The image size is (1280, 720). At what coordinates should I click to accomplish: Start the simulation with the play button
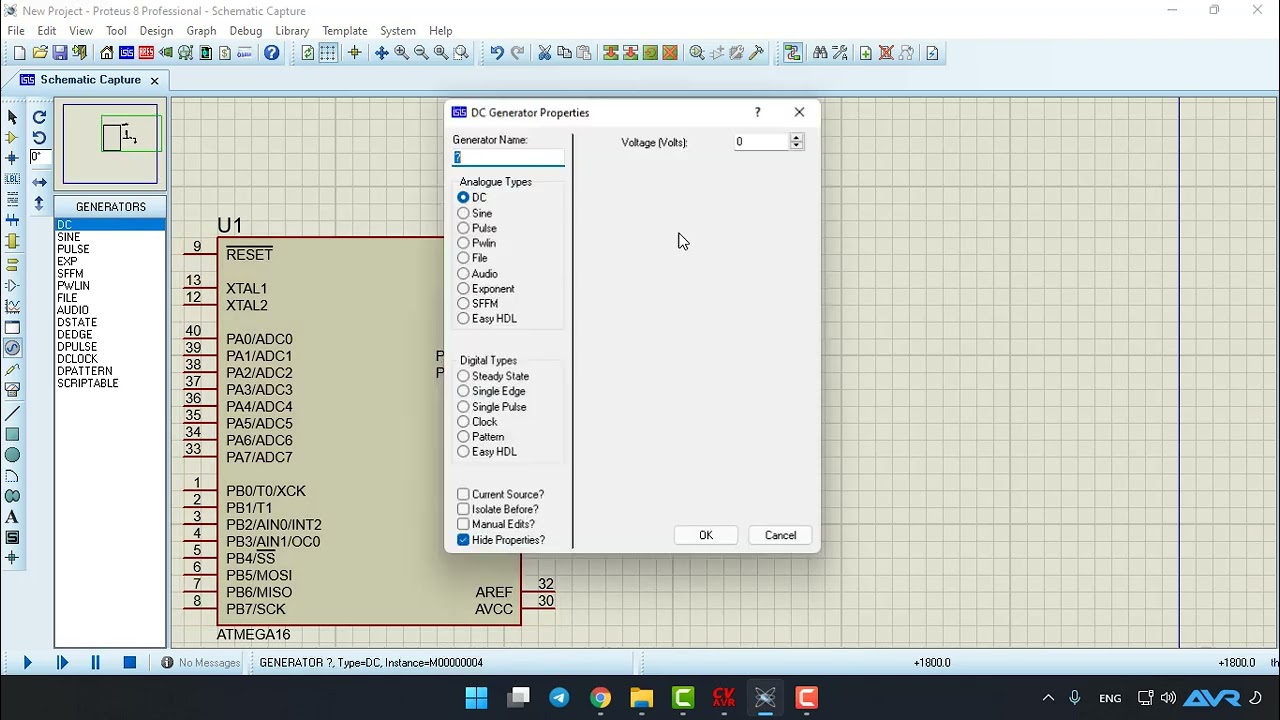click(x=27, y=662)
